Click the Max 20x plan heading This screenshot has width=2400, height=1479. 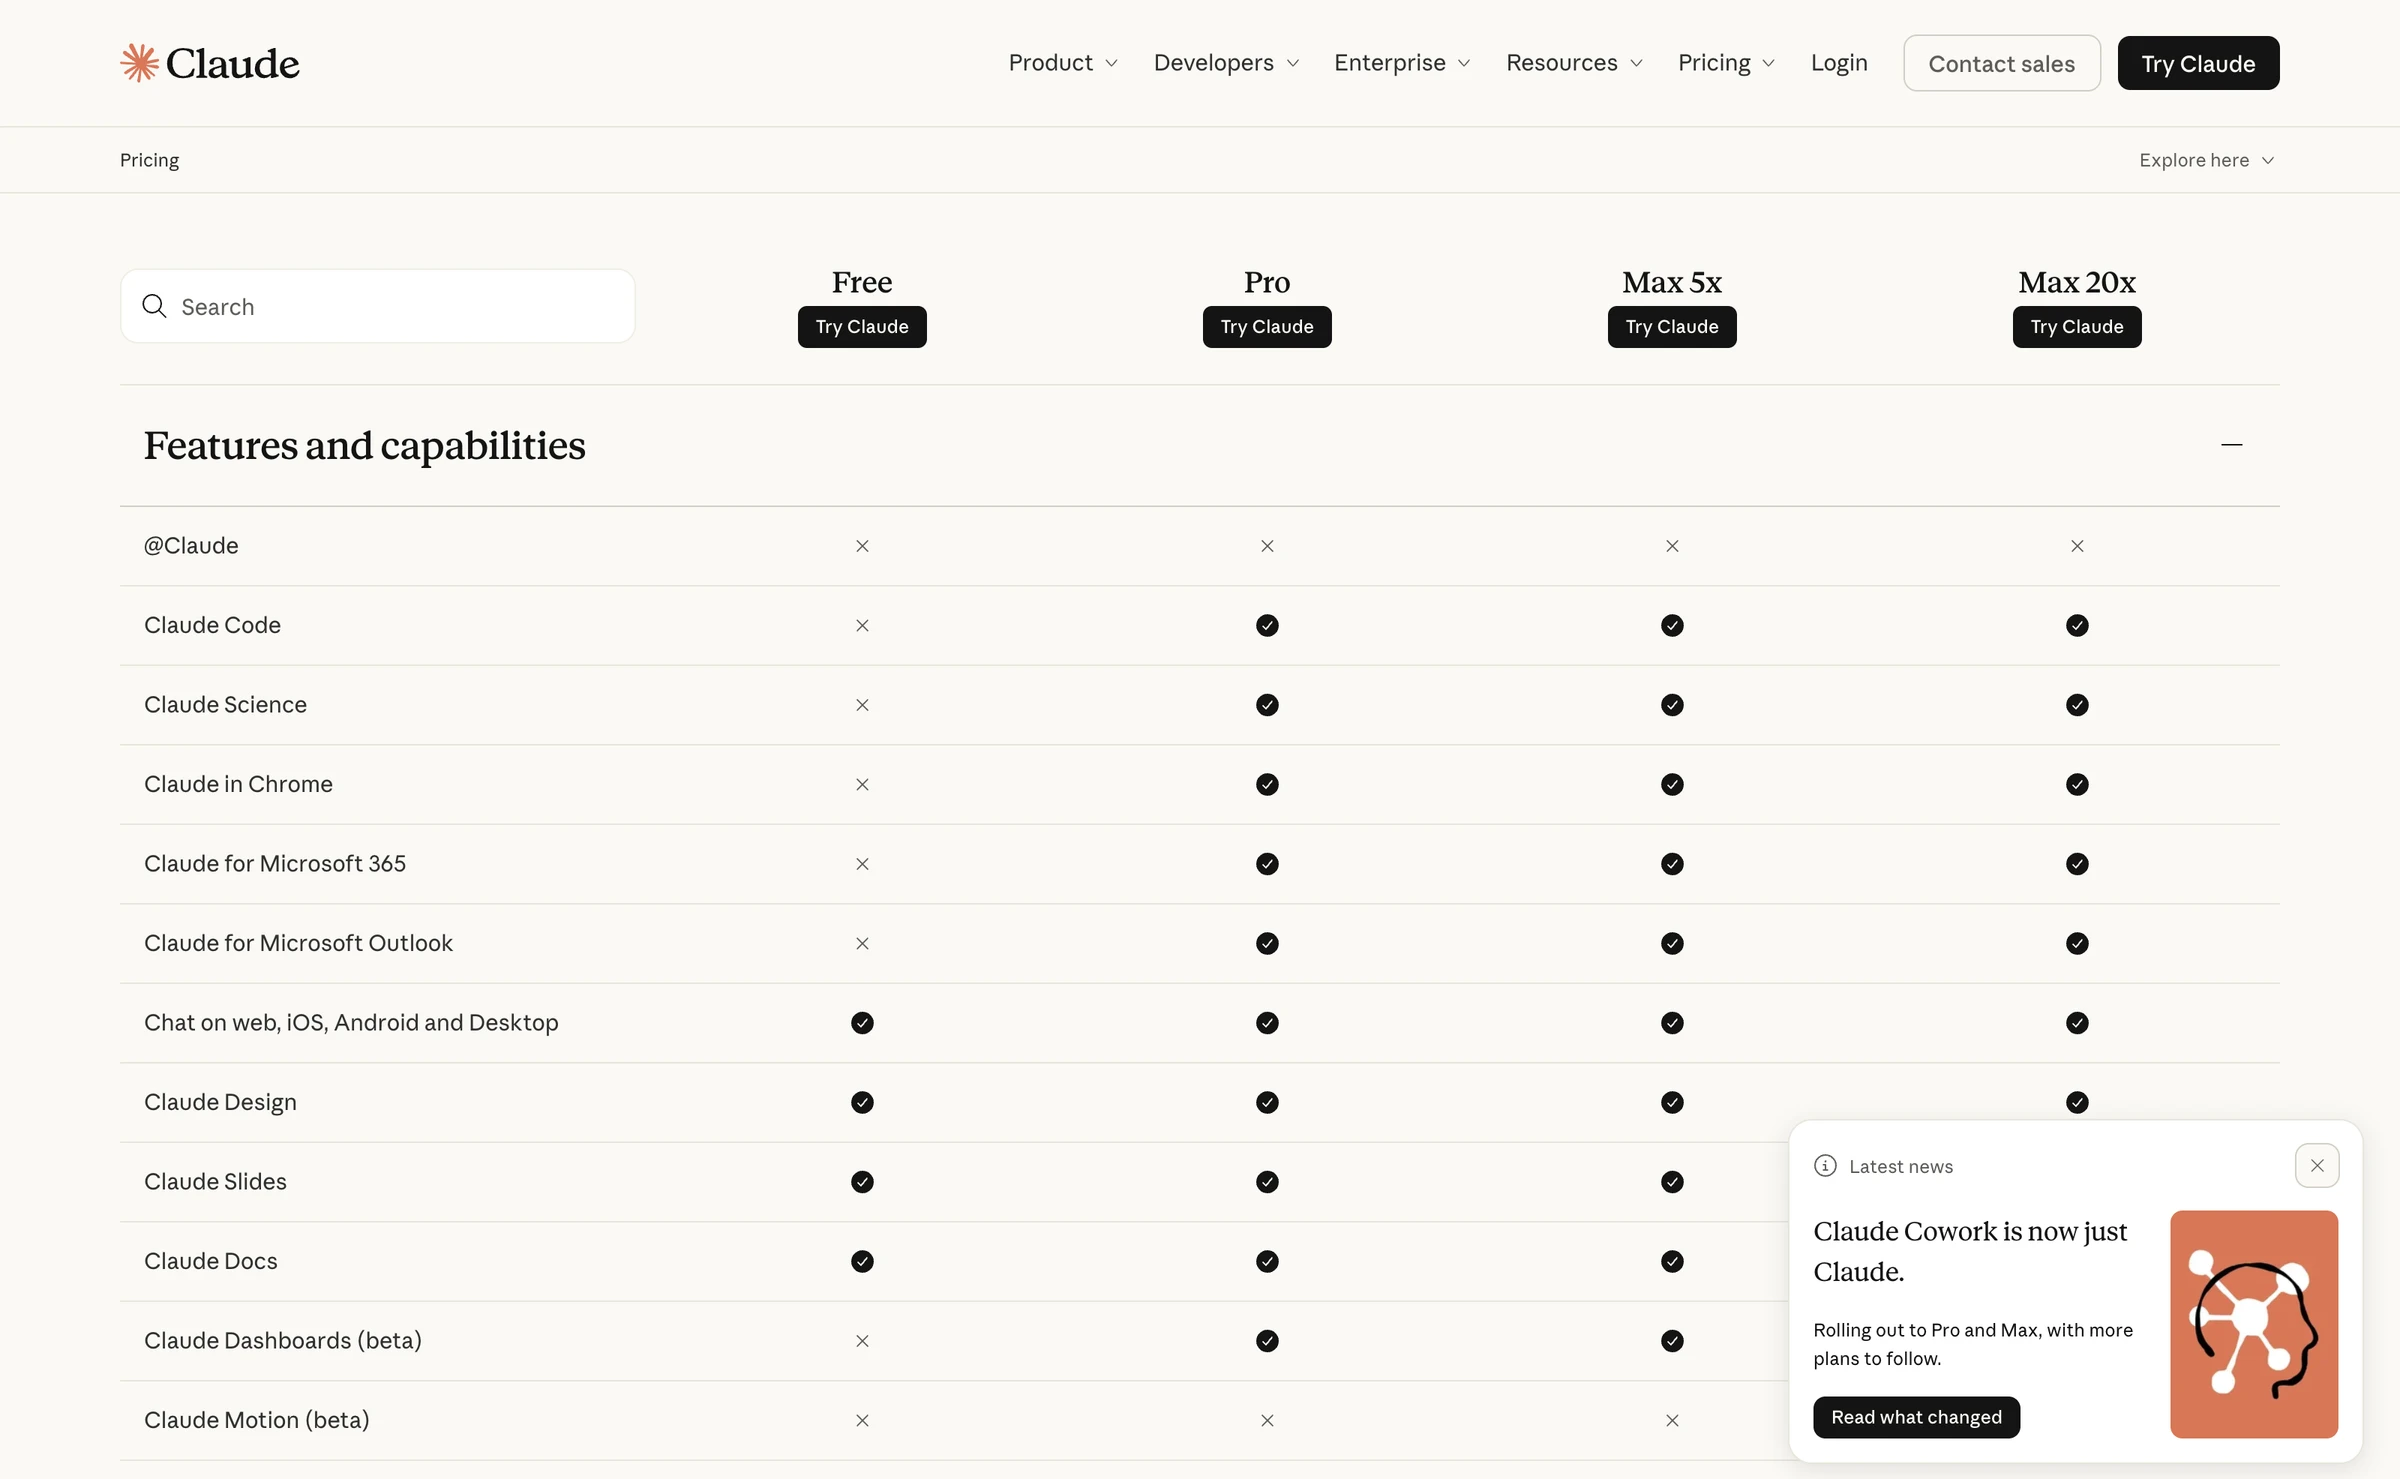[x=2077, y=282]
